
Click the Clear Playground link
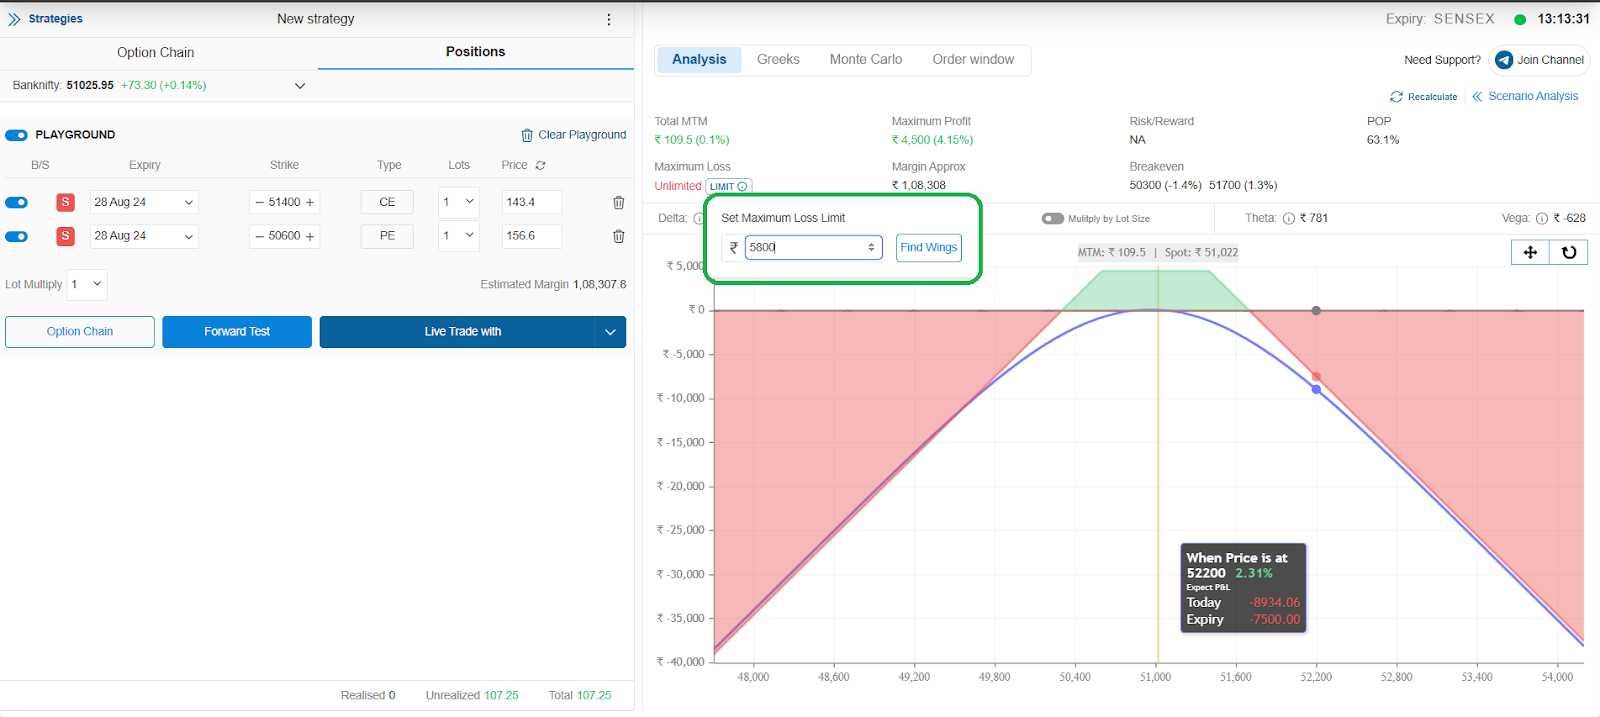click(x=582, y=135)
